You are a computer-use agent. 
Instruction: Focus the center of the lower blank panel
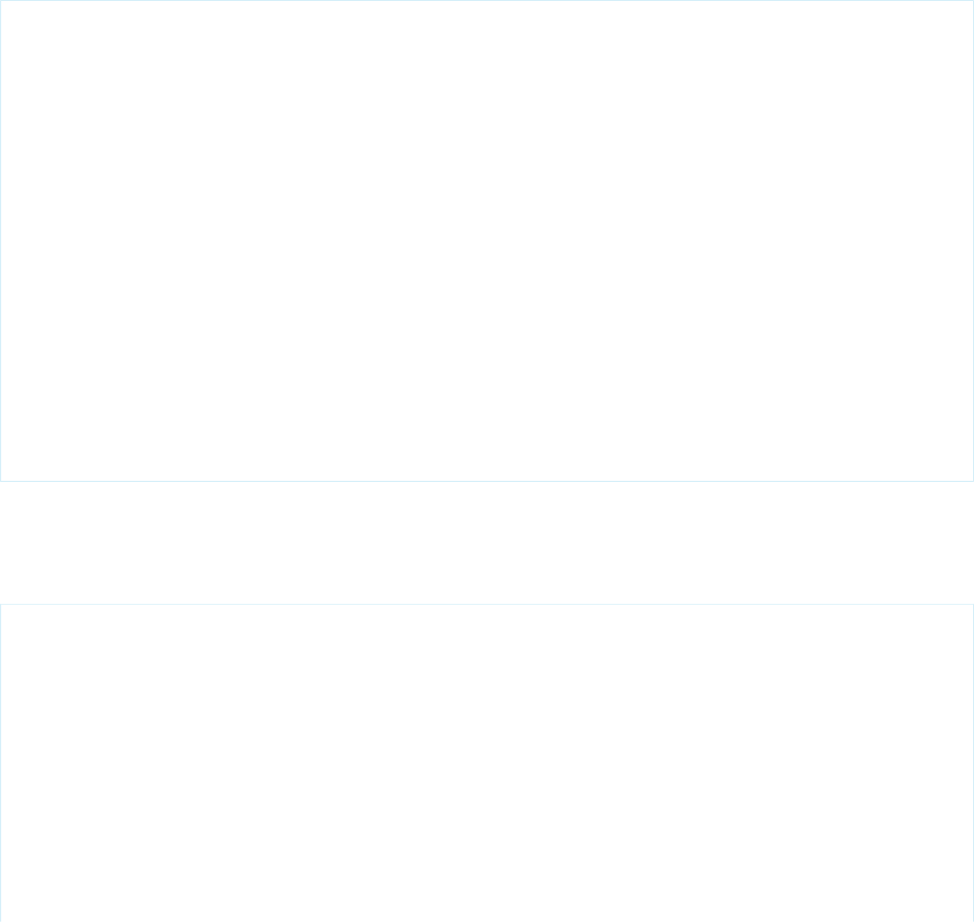coord(487,763)
